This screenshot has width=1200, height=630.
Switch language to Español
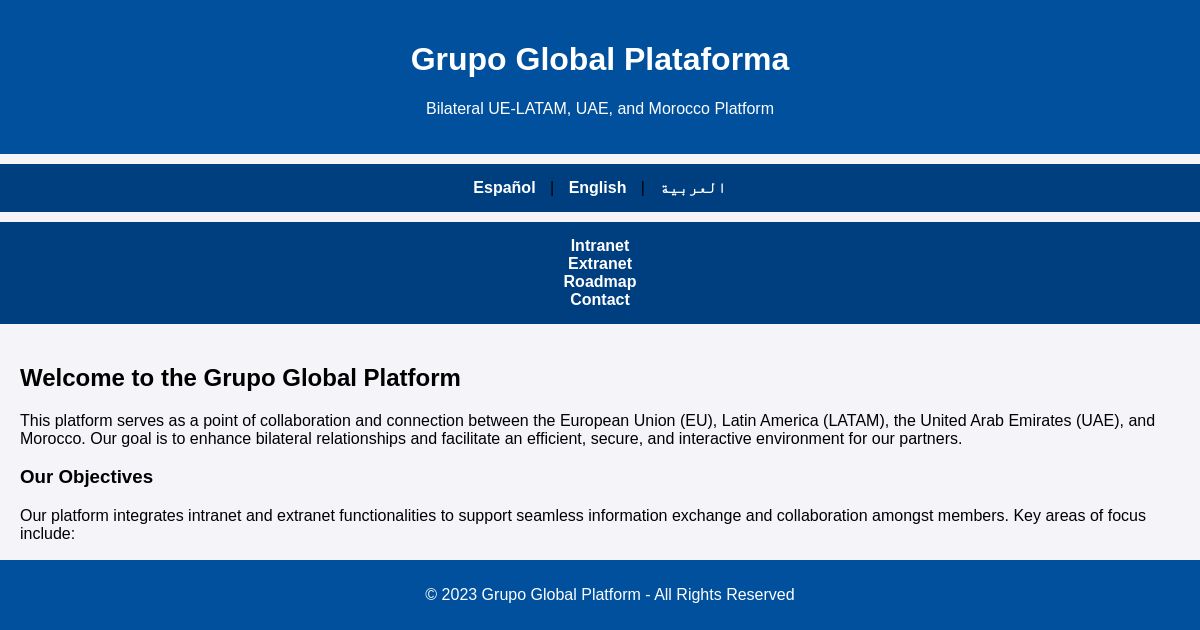coord(504,188)
